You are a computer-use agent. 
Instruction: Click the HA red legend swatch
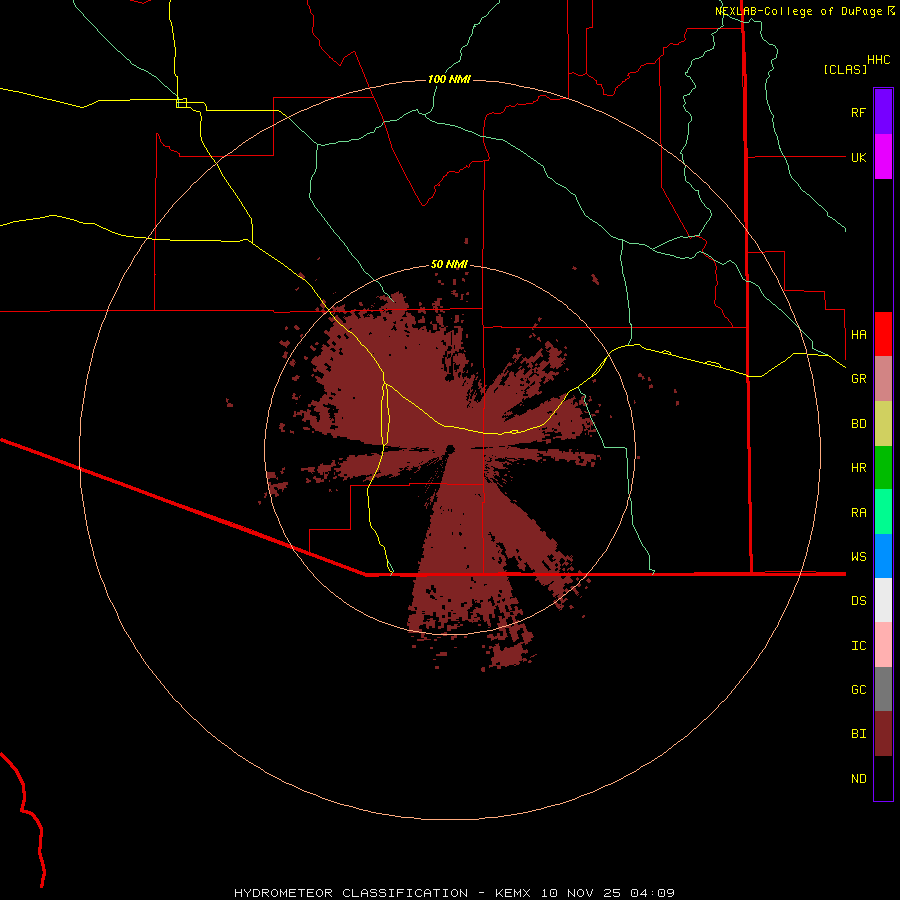883,334
